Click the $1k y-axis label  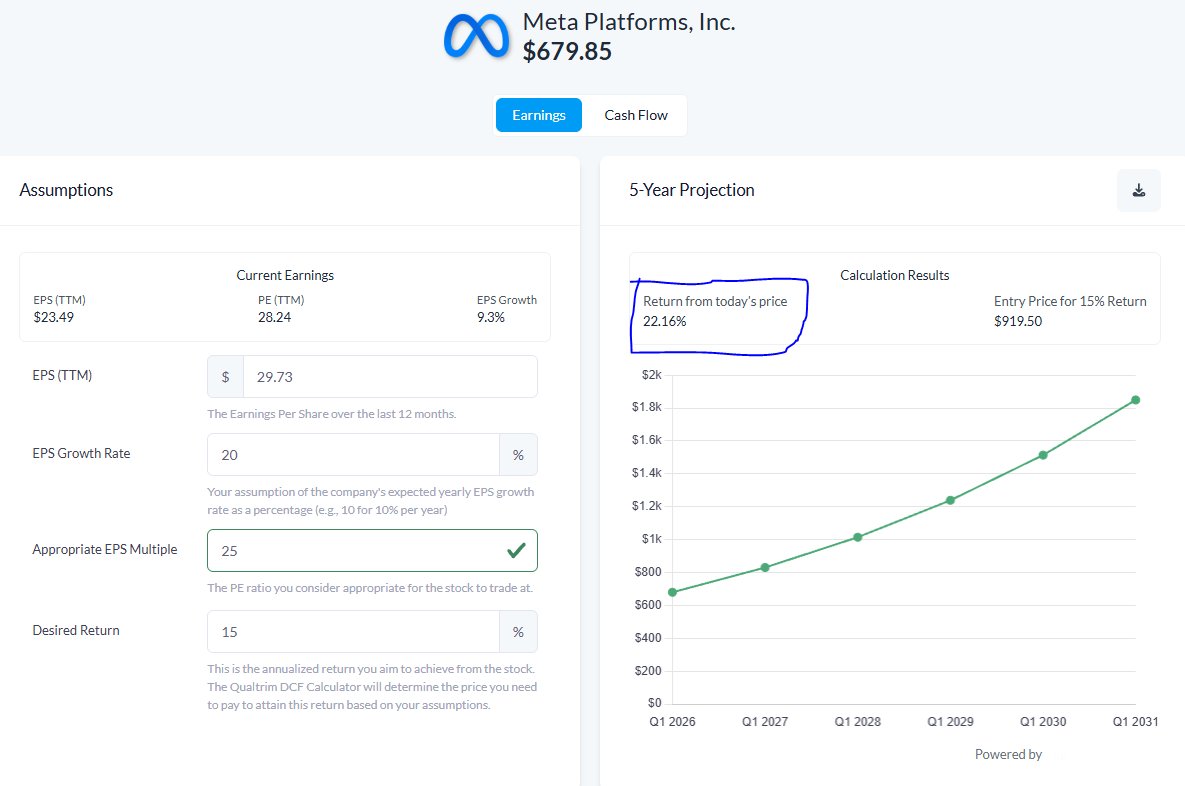pos(651,539)
